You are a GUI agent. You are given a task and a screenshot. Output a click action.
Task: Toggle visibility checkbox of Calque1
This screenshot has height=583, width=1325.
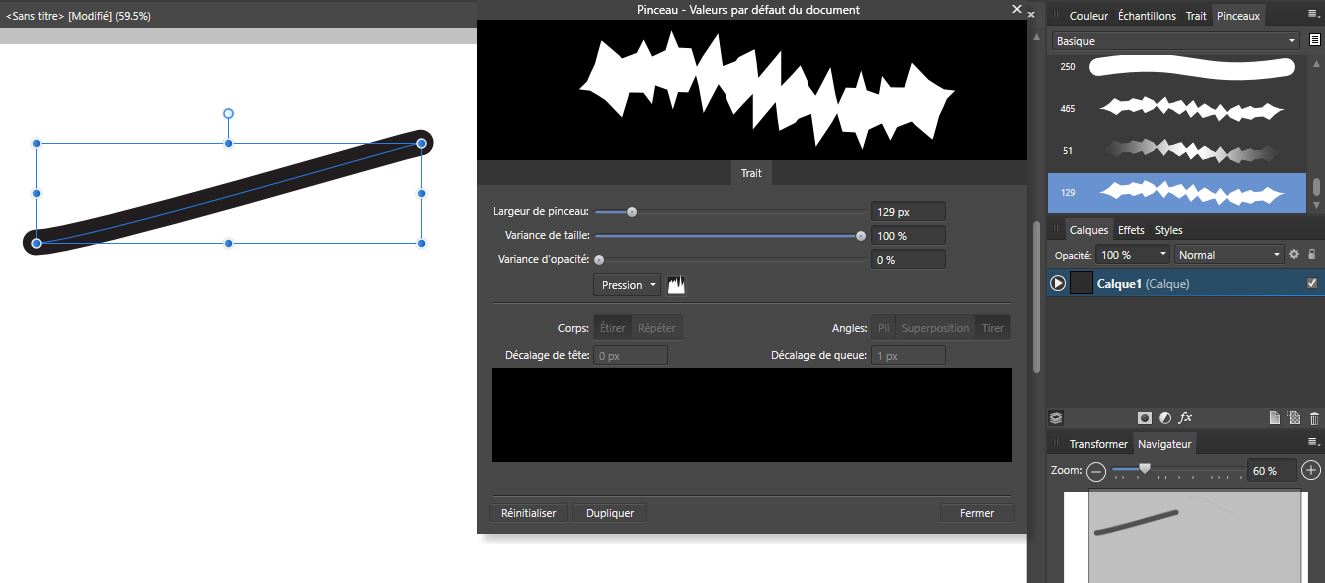click(1312, 284)
